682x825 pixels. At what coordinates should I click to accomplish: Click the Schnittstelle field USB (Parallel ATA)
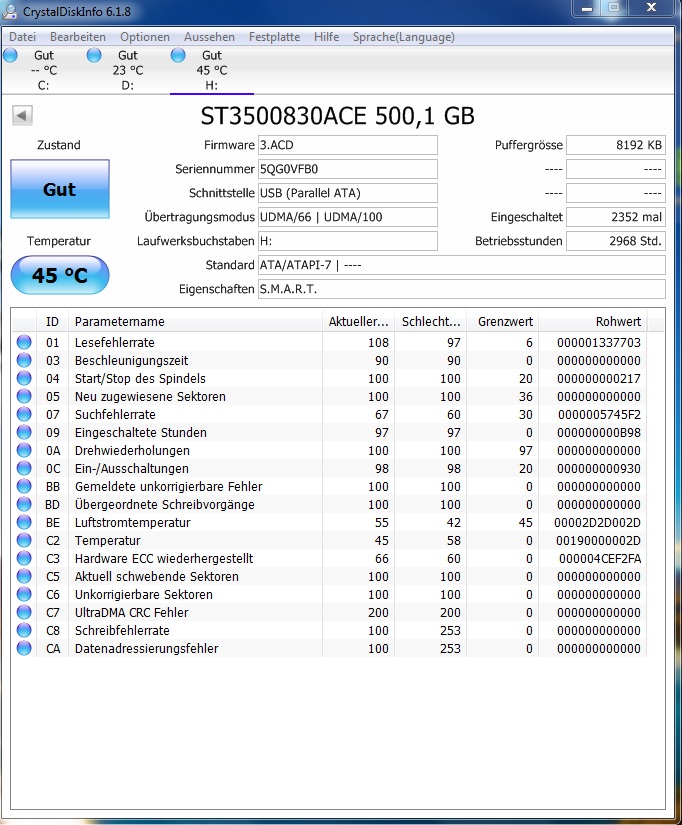pos(348,193)
